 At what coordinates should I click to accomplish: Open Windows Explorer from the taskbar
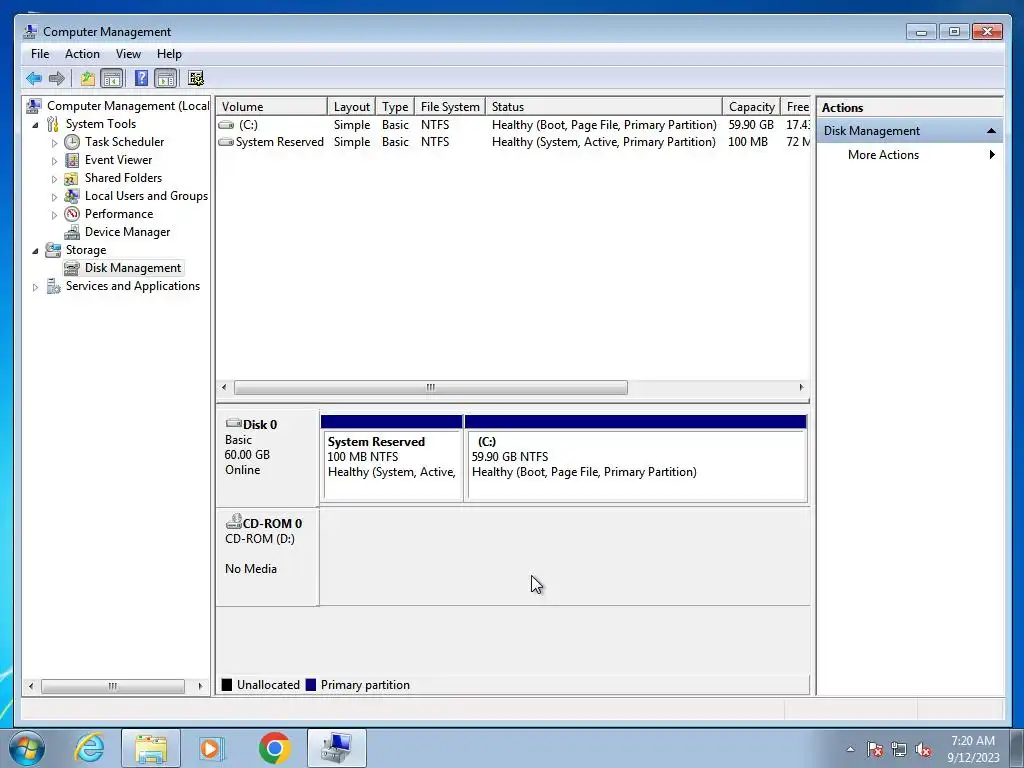point(151,748)
